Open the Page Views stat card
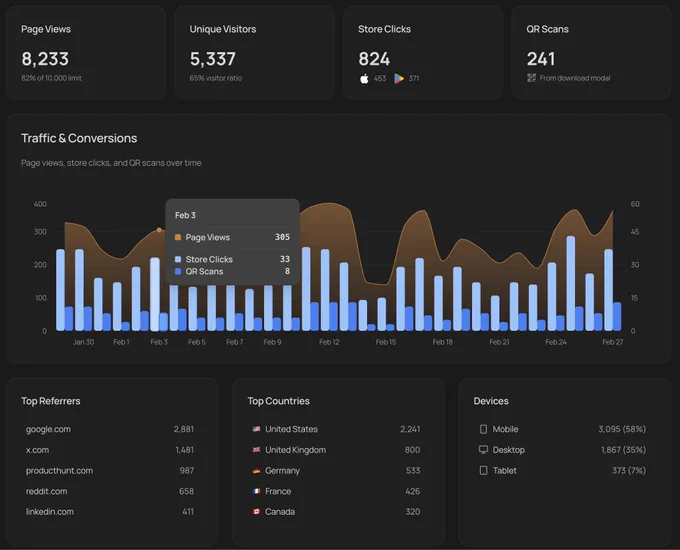Image resolution: width=680 pixels, height=550 pixels. pos(86,52)
